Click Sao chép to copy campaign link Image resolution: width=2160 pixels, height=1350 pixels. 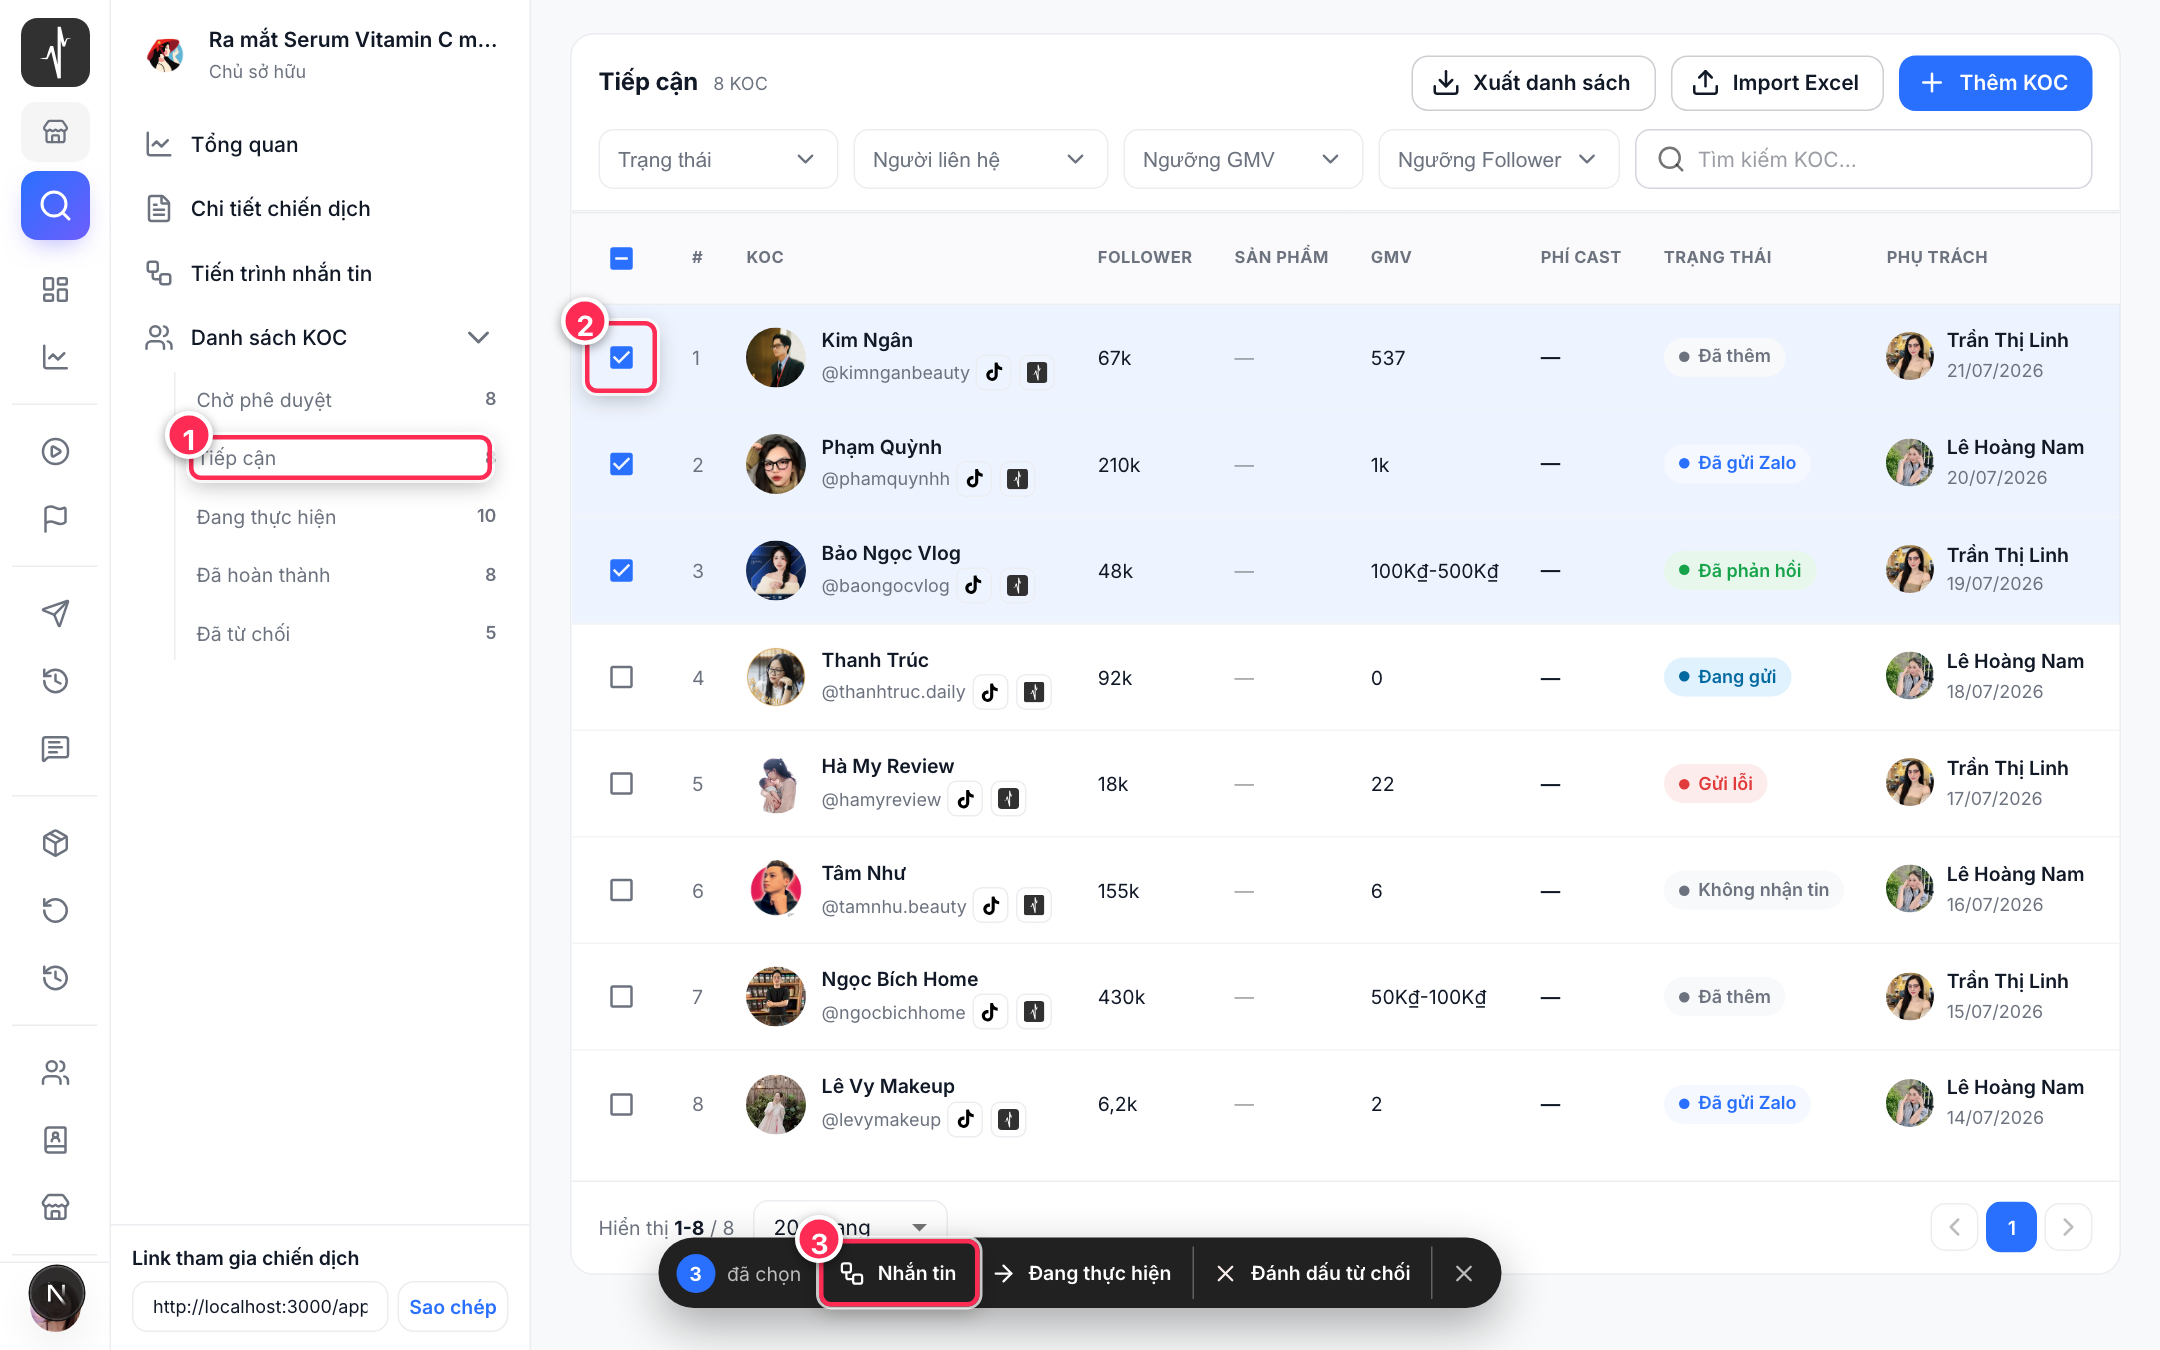(x=452, y=1307)
